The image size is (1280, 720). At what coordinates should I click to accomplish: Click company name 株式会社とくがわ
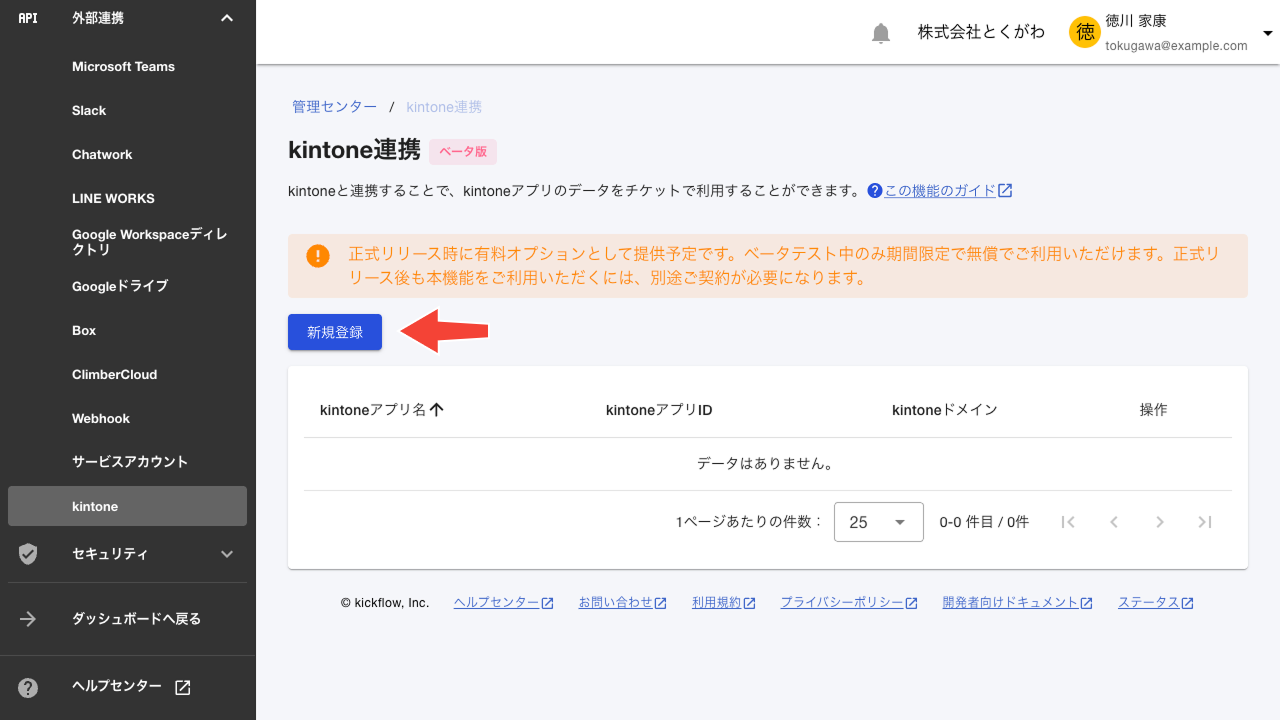(x=981, y=32)
